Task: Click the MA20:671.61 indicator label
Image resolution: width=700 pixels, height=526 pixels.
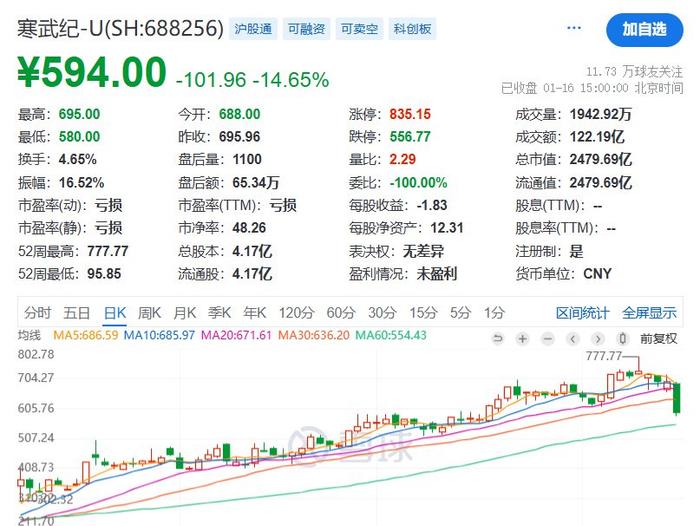Action: pyautogui.click(x=236, y=335)
